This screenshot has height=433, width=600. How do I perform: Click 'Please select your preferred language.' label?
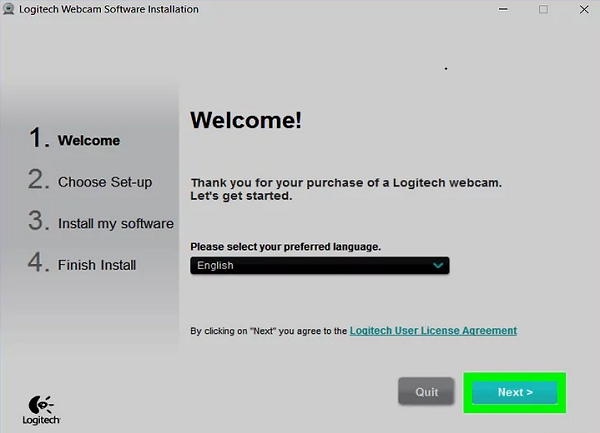tap(285, 247)
